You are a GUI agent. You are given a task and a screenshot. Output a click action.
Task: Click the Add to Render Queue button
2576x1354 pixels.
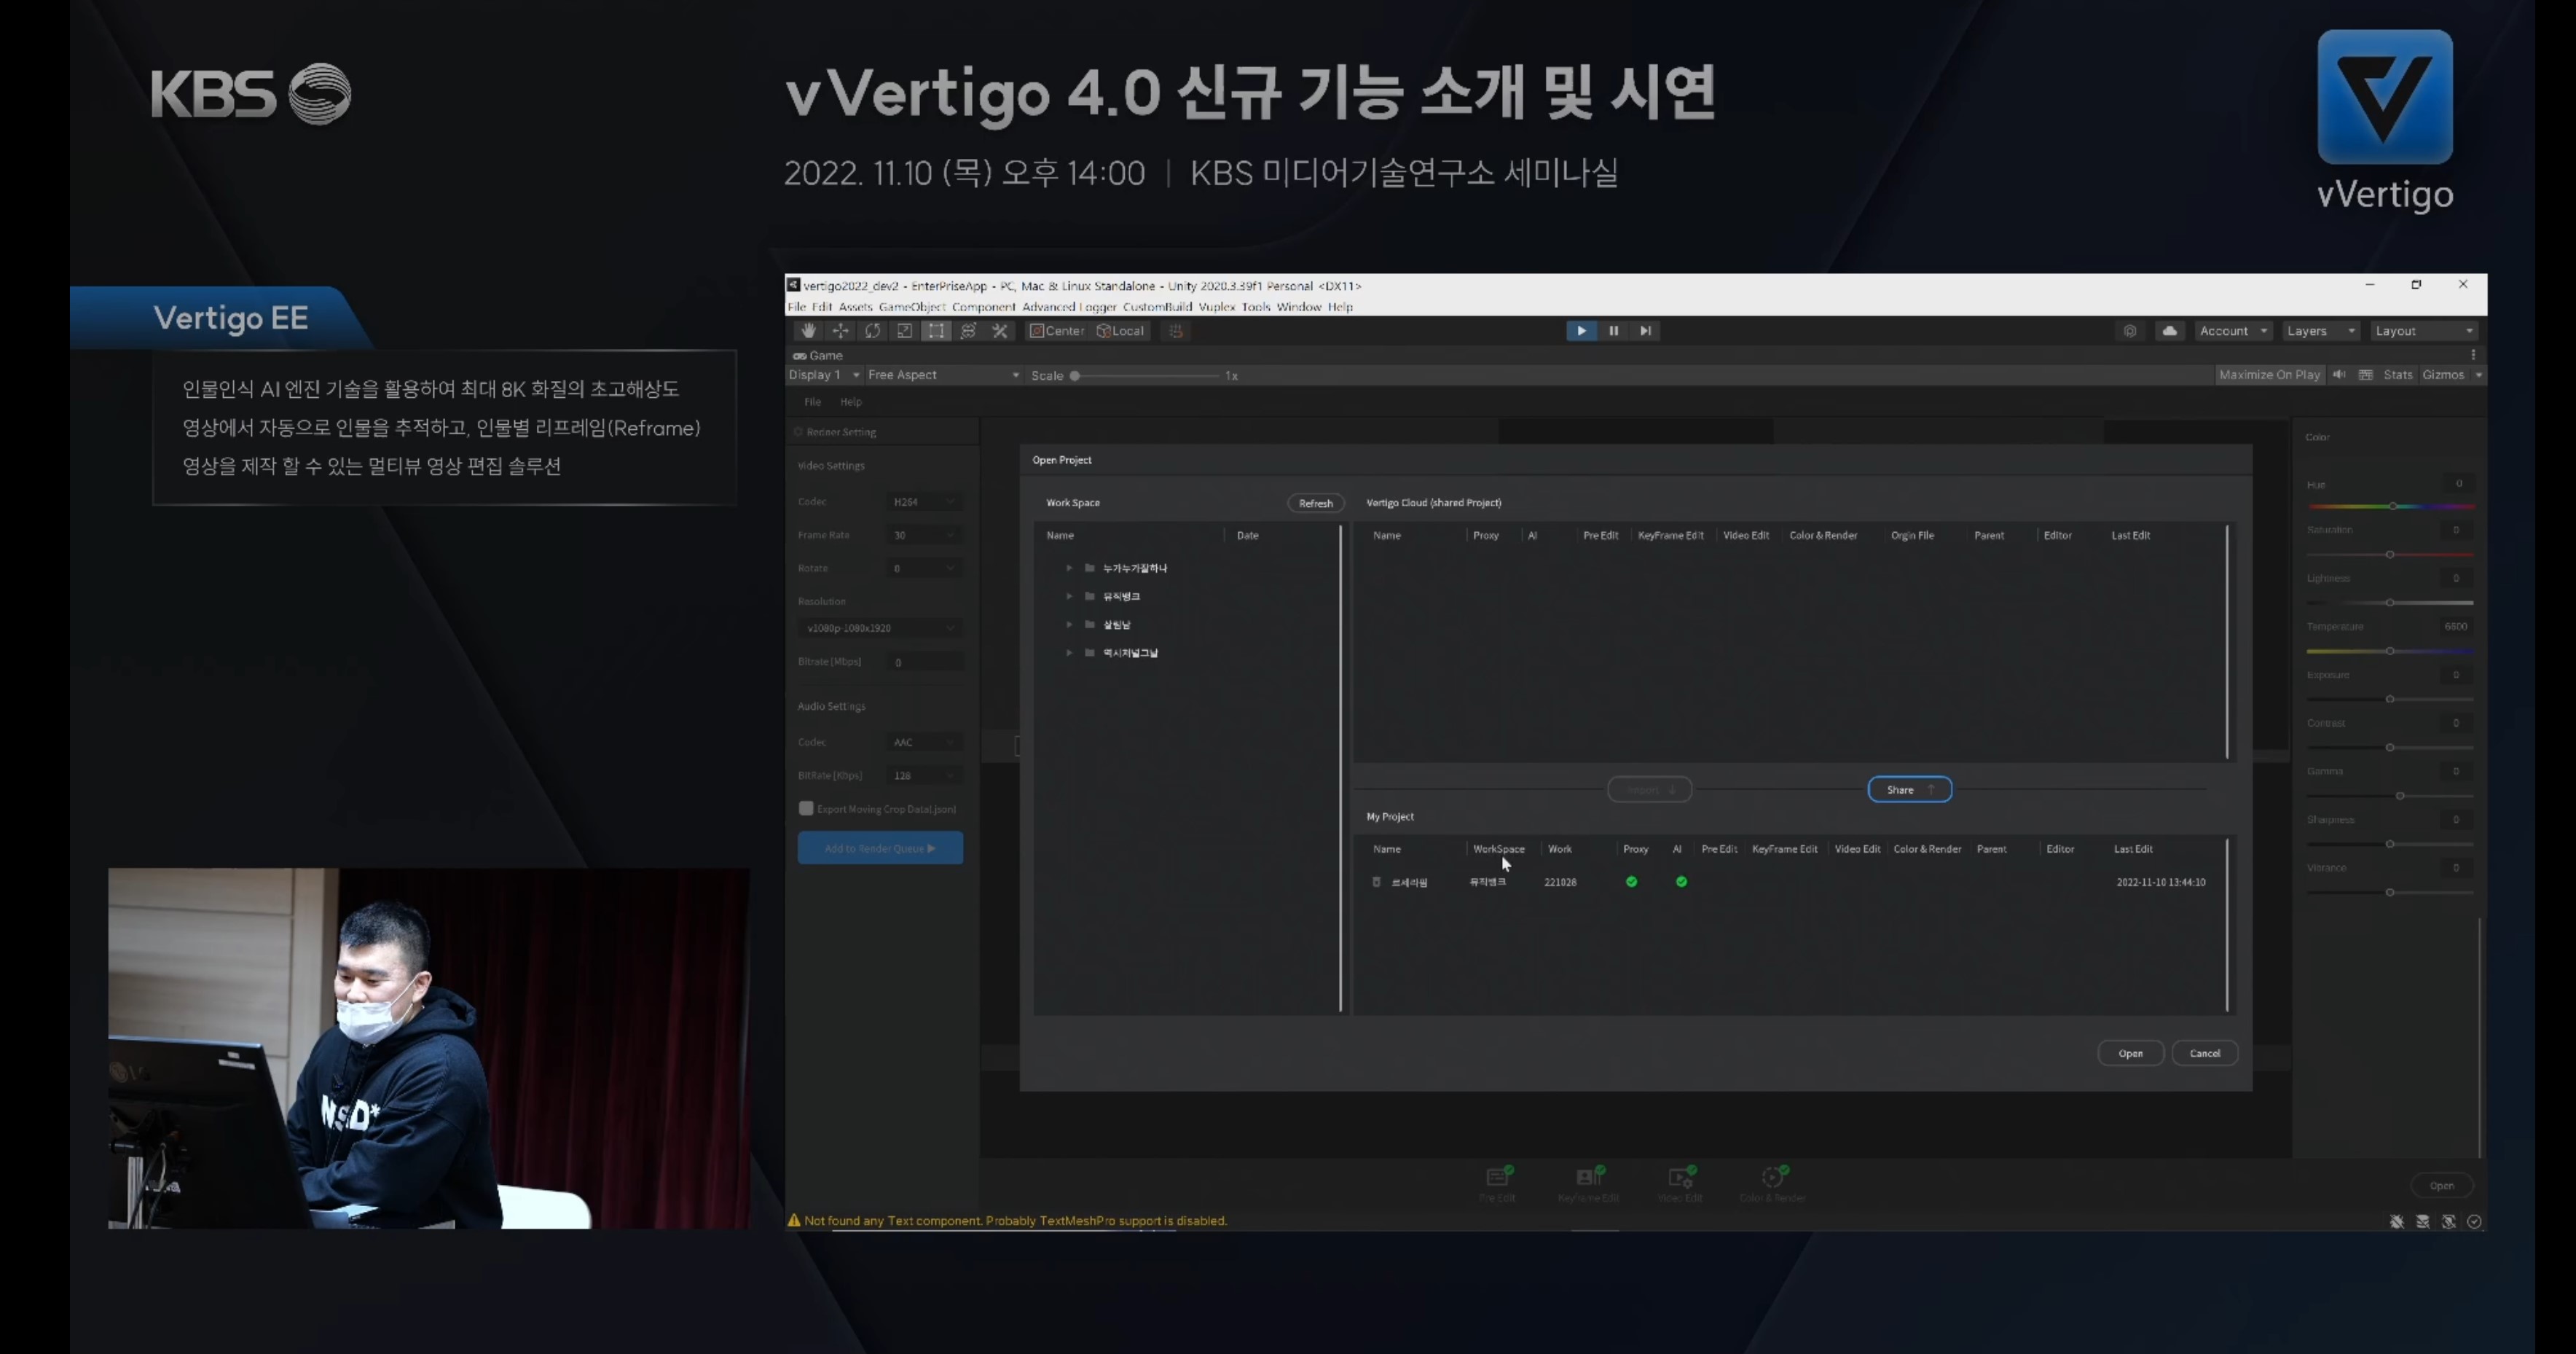pyautogui.click(x=880, y=848)
